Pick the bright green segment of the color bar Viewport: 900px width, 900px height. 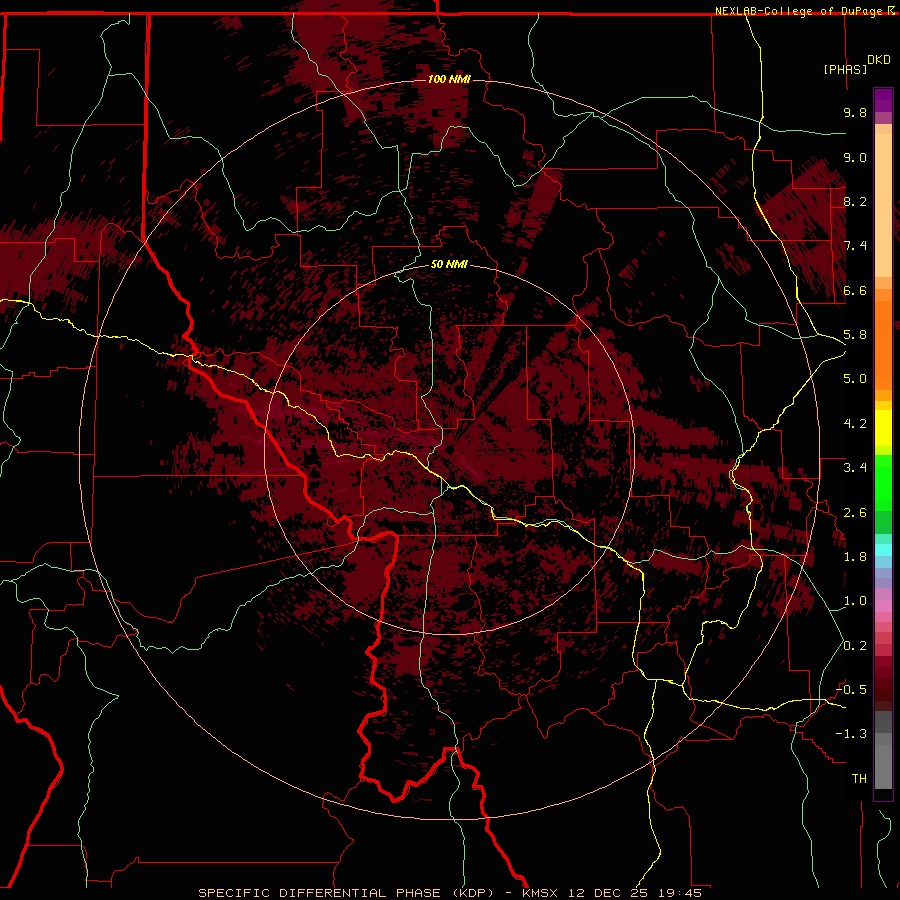(x=883, y=482)
